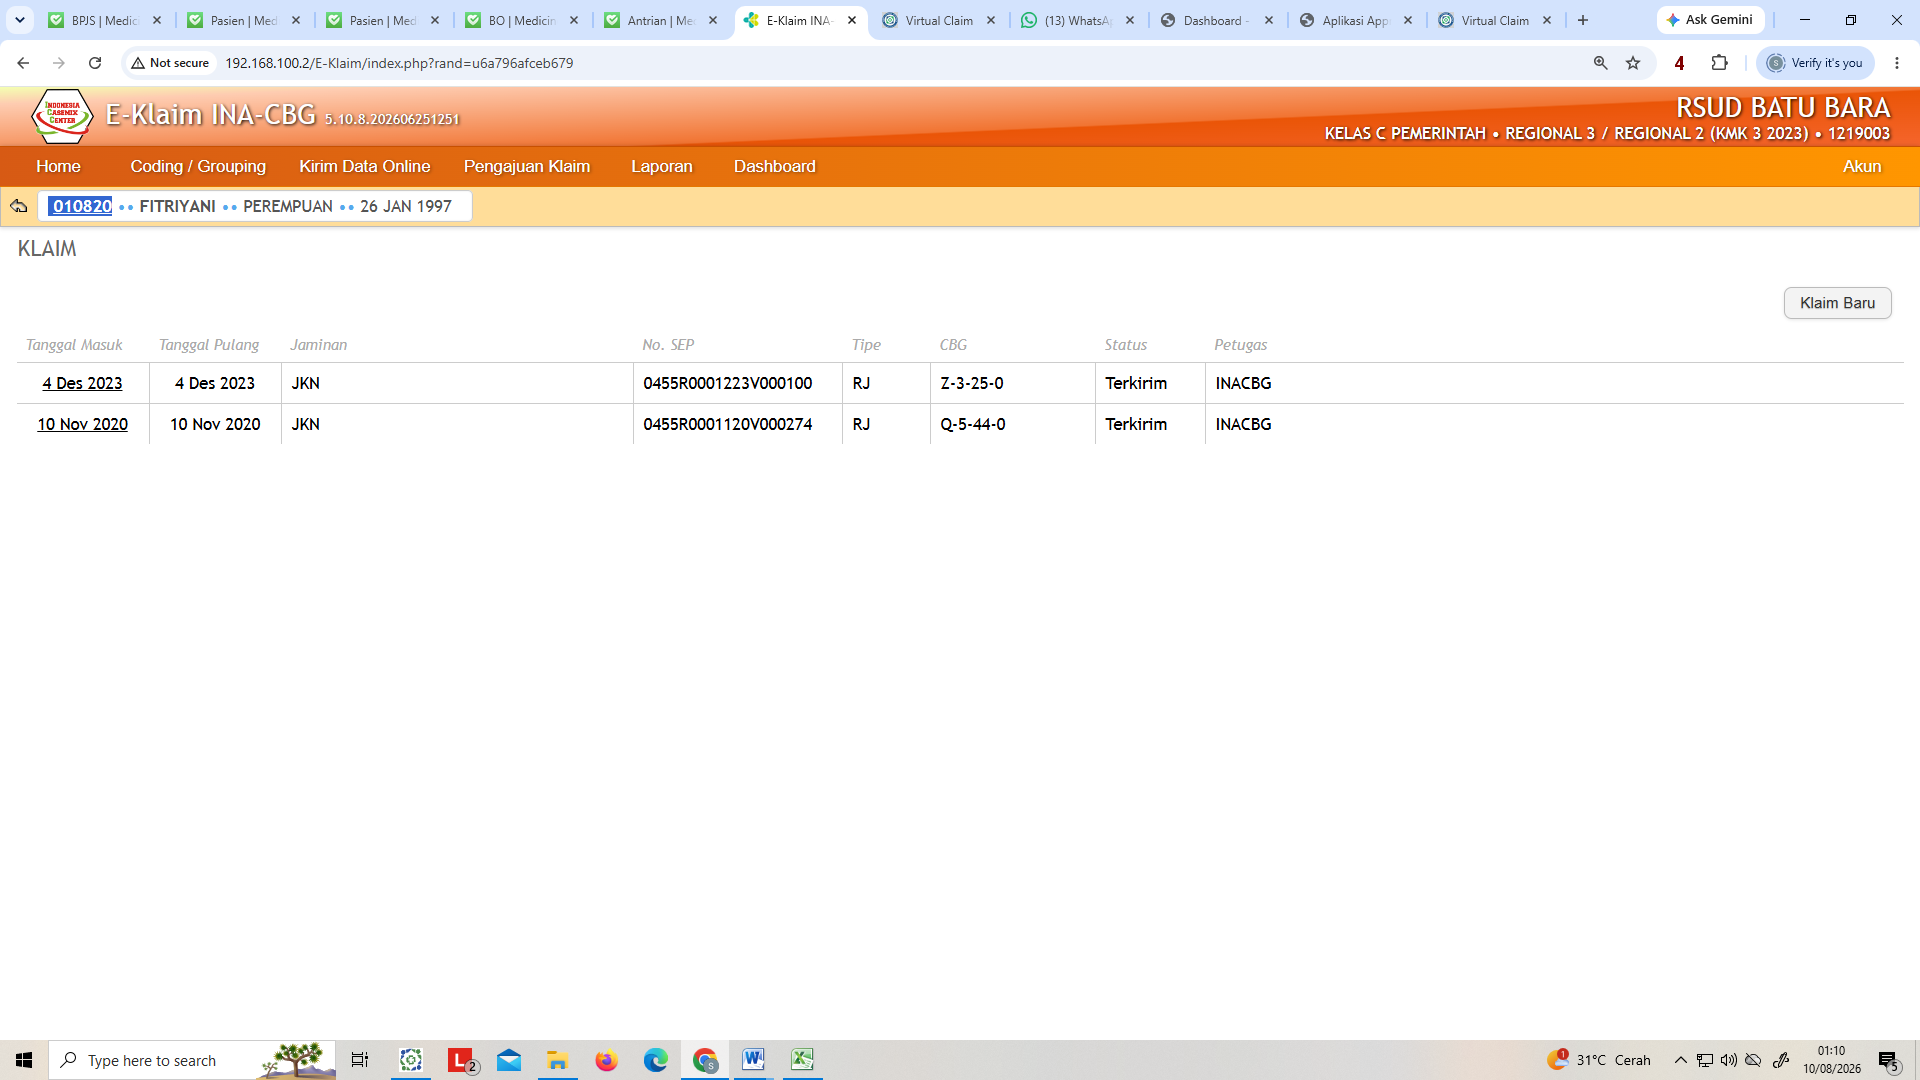
Task: Open Excel from the taskbar
Action: pos(802,1060)
